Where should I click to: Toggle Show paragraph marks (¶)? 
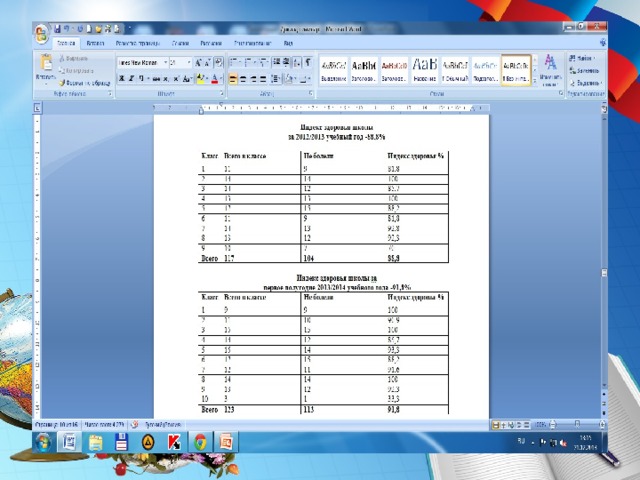308,62
